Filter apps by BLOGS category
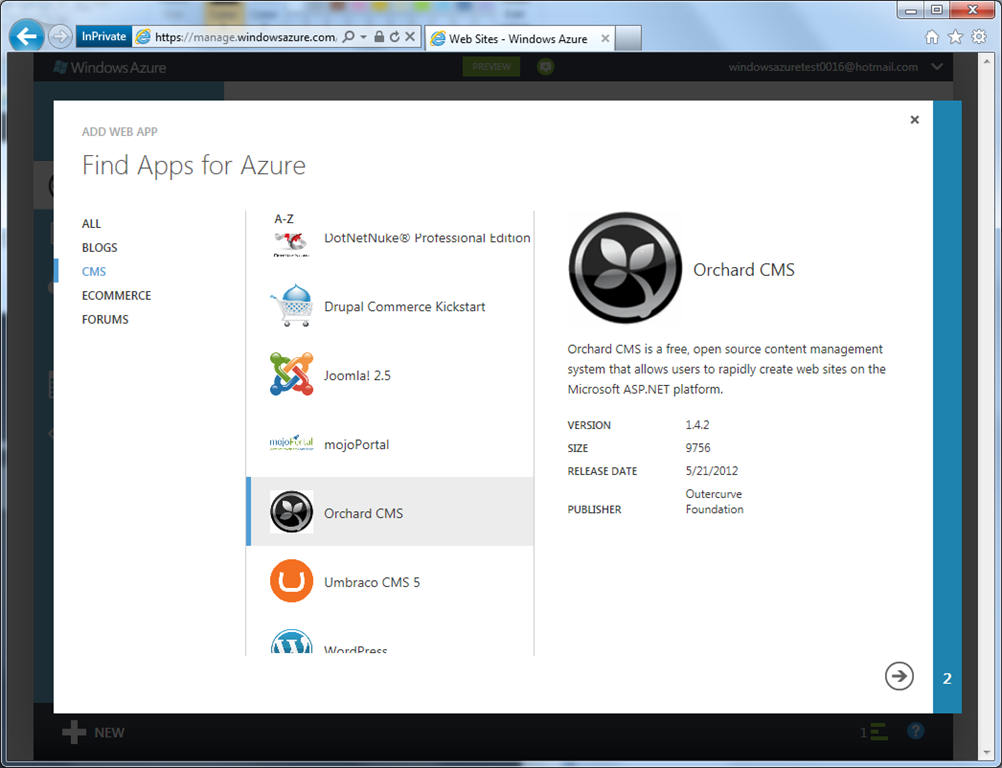The height and width of the screenshot is (768, 1002). (99, 248)
